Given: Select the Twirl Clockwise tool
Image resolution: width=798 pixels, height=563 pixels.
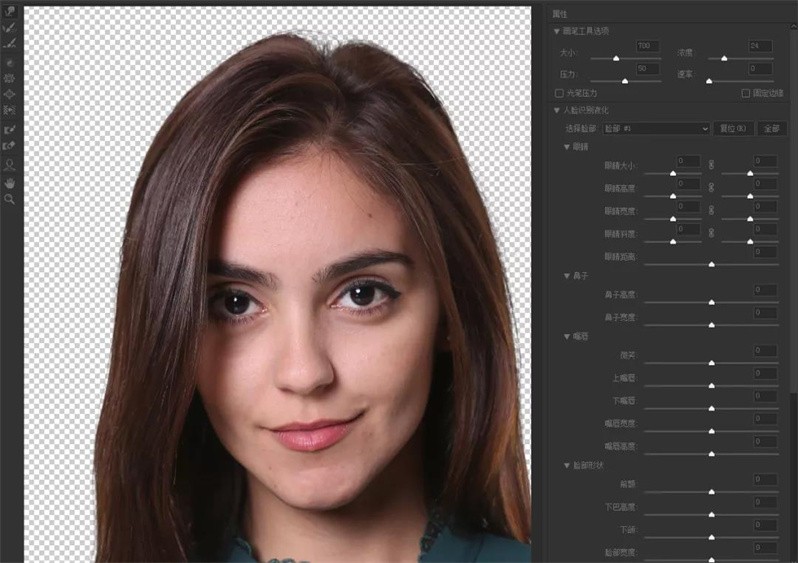Looking at the screenshot, I should 9,63.
